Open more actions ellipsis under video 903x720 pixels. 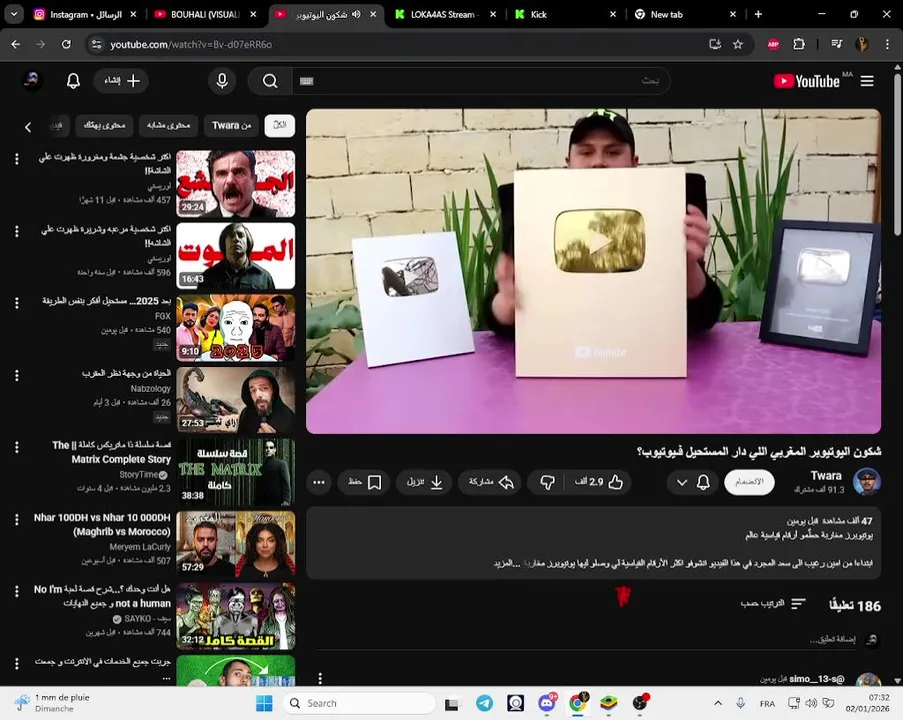click(x=318, y=482)
